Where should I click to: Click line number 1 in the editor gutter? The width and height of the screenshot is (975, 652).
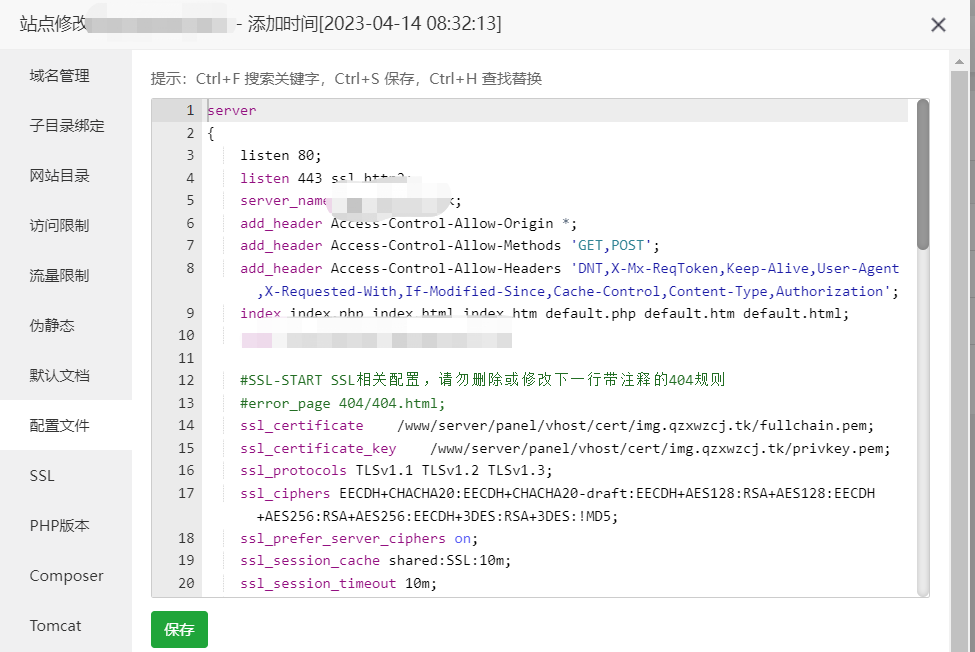point(189,111)
